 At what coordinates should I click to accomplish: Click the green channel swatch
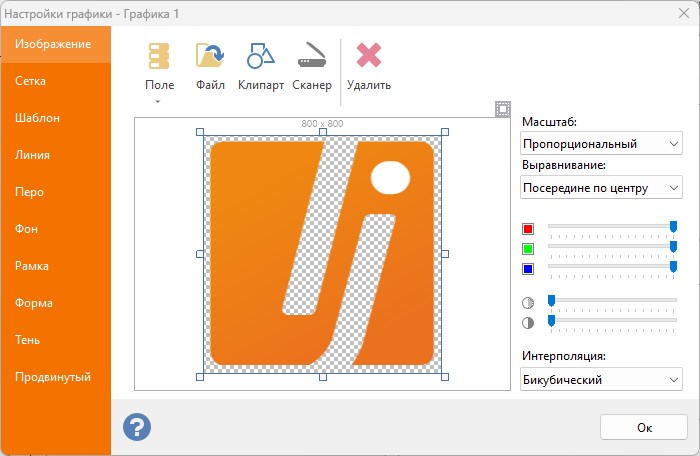(x=528, y=249)
